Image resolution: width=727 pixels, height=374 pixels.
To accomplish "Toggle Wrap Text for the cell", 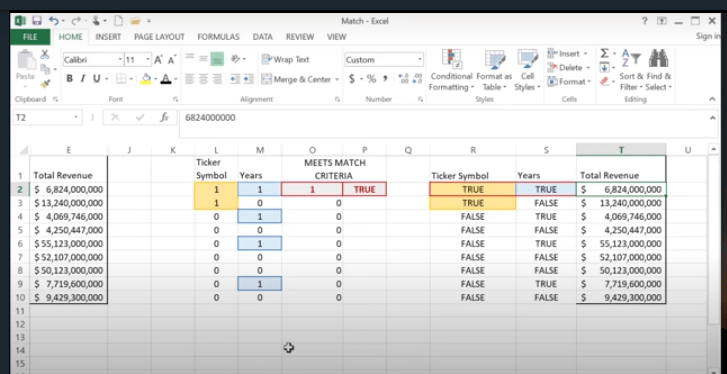I will (x=286, y=59).
